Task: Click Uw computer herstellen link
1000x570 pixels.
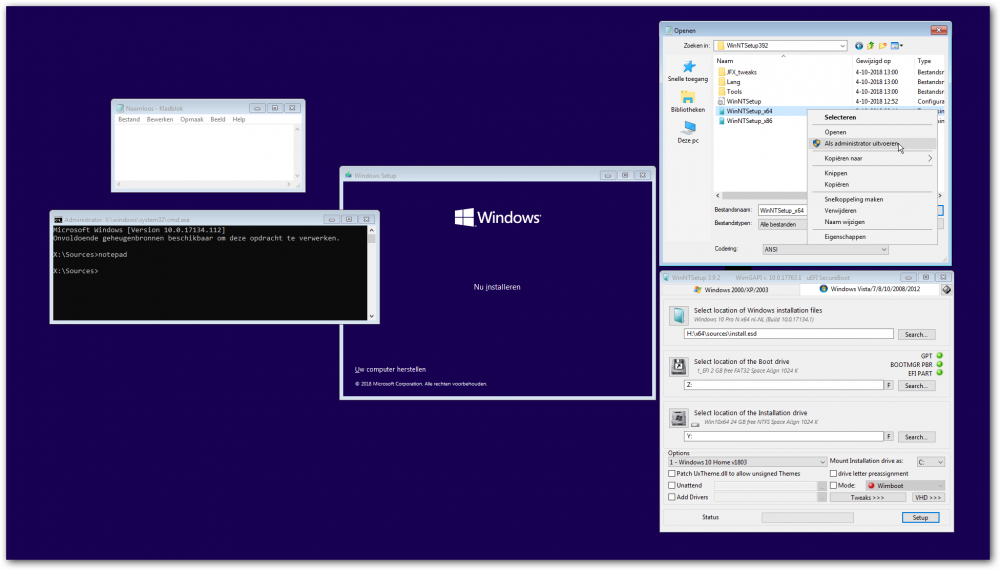Action: pos(396,369)
